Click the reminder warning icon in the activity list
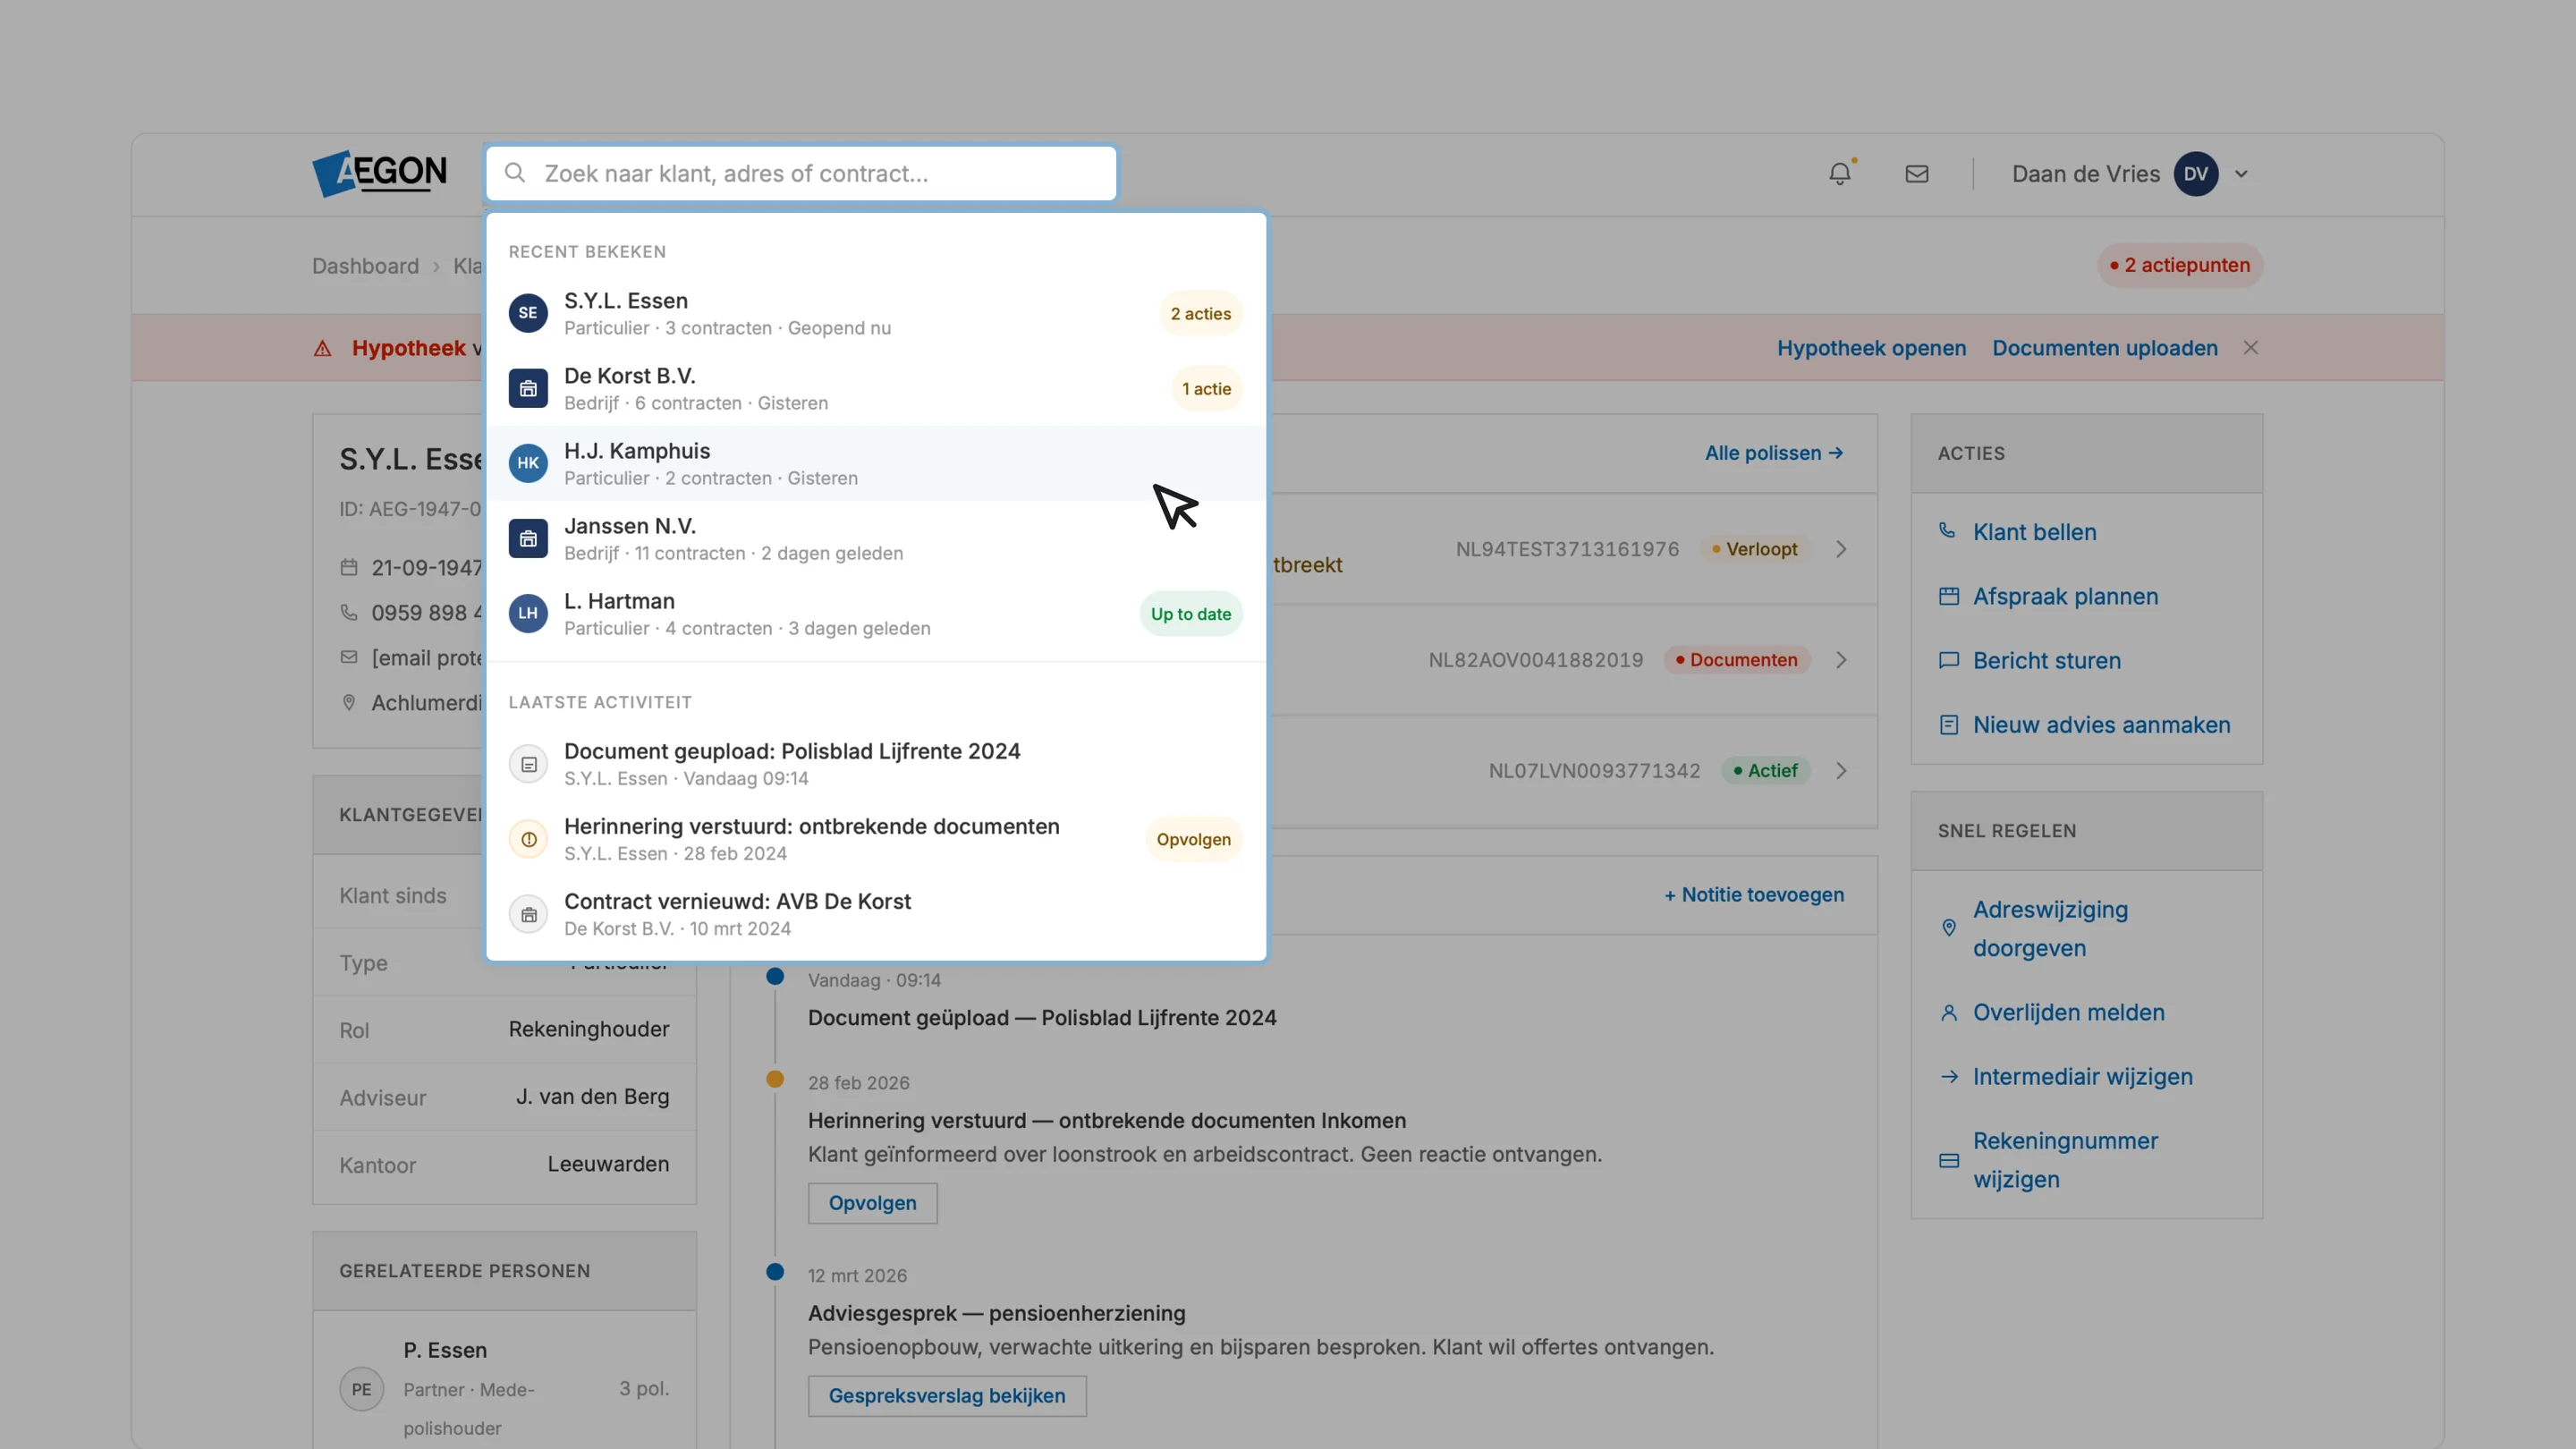Image resolution: width=2576 pixels, height=1449 pixels. click(528, 840)
